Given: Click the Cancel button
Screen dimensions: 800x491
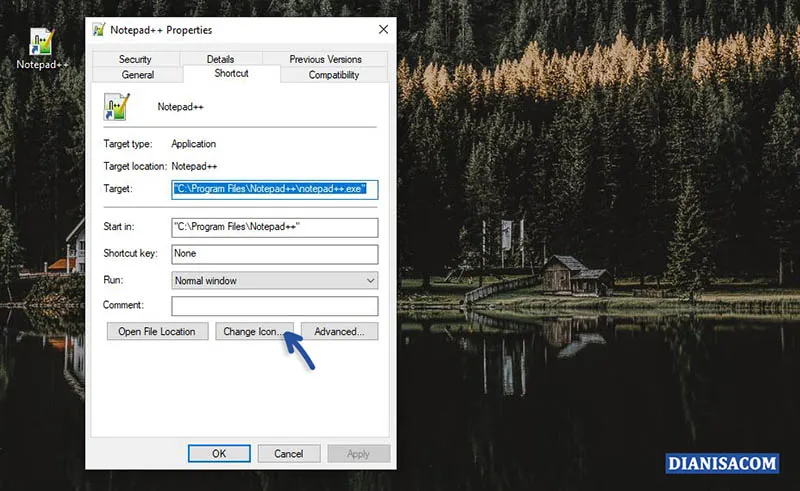Looking at the screenshot, I should point(289,453).
